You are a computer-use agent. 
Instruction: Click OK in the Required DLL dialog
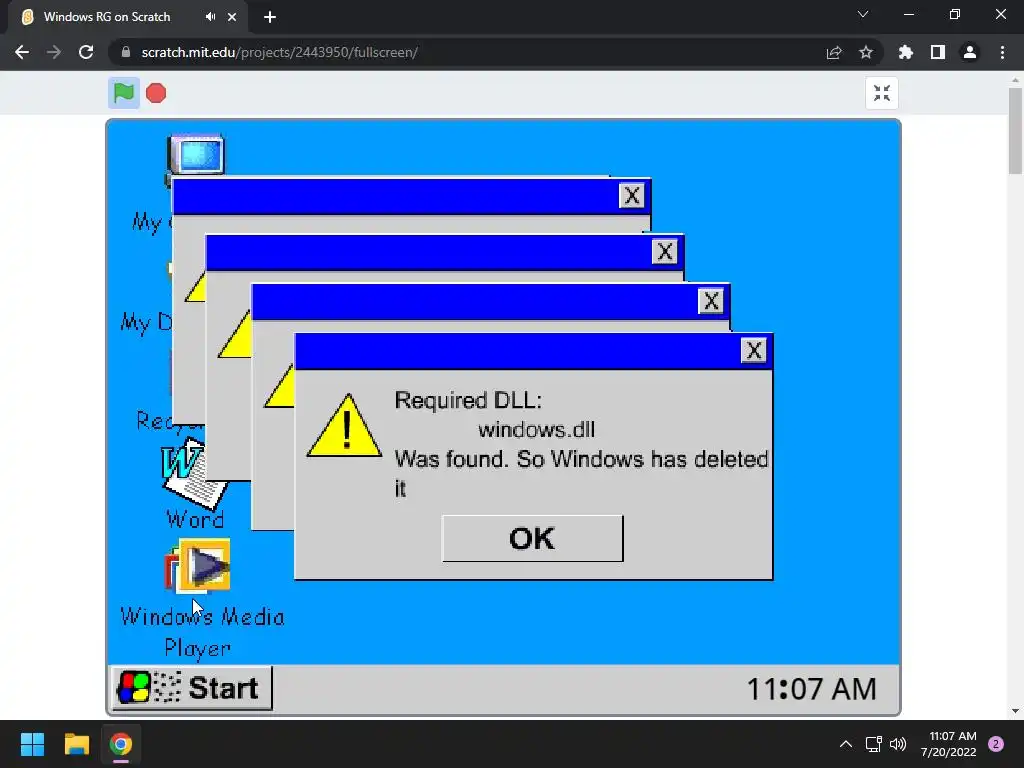532,538
